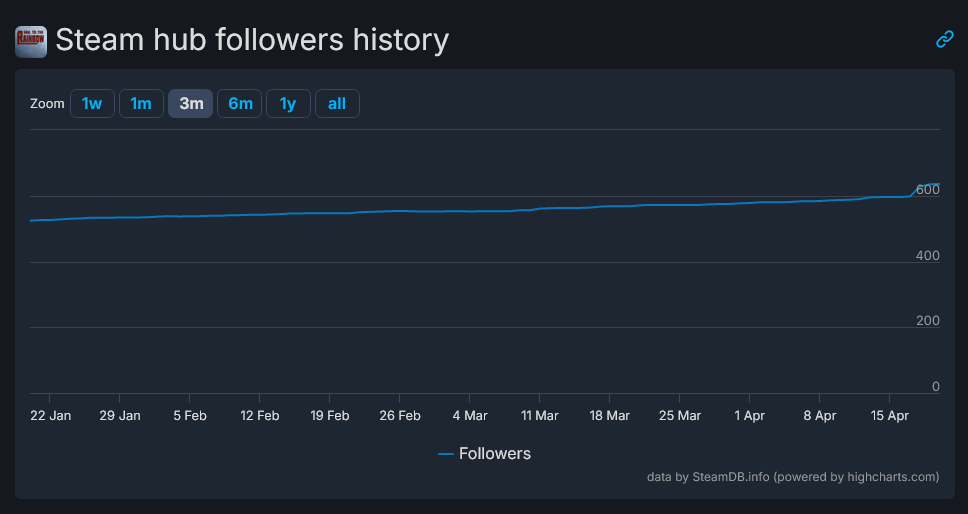
Task: Click the permalink chain icon
Action: [944, 39]
